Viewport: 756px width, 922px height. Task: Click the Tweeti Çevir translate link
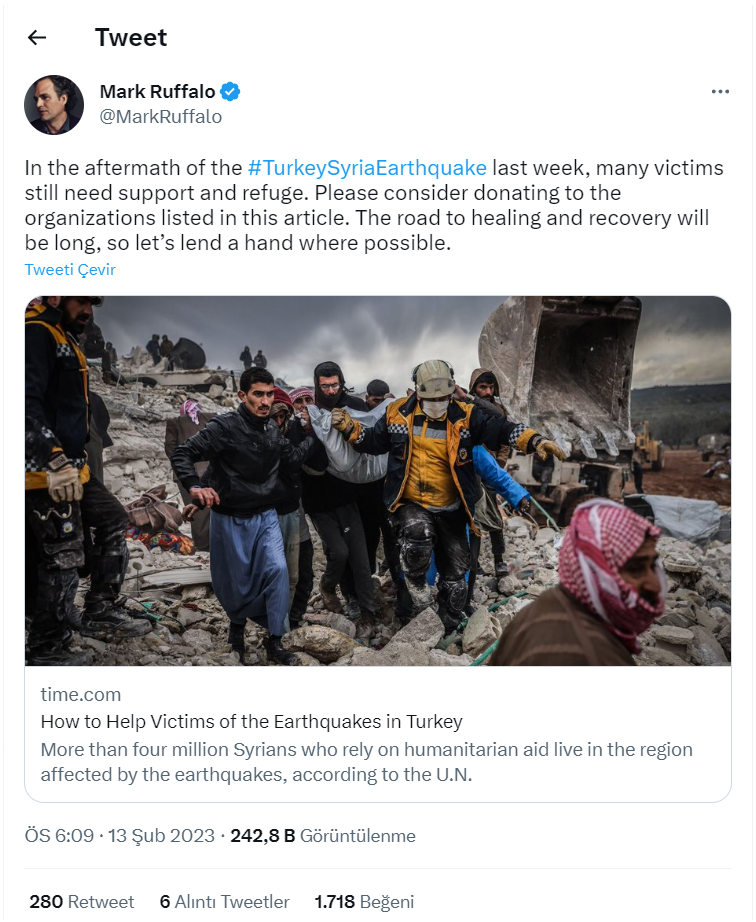(x=70, y=269)
